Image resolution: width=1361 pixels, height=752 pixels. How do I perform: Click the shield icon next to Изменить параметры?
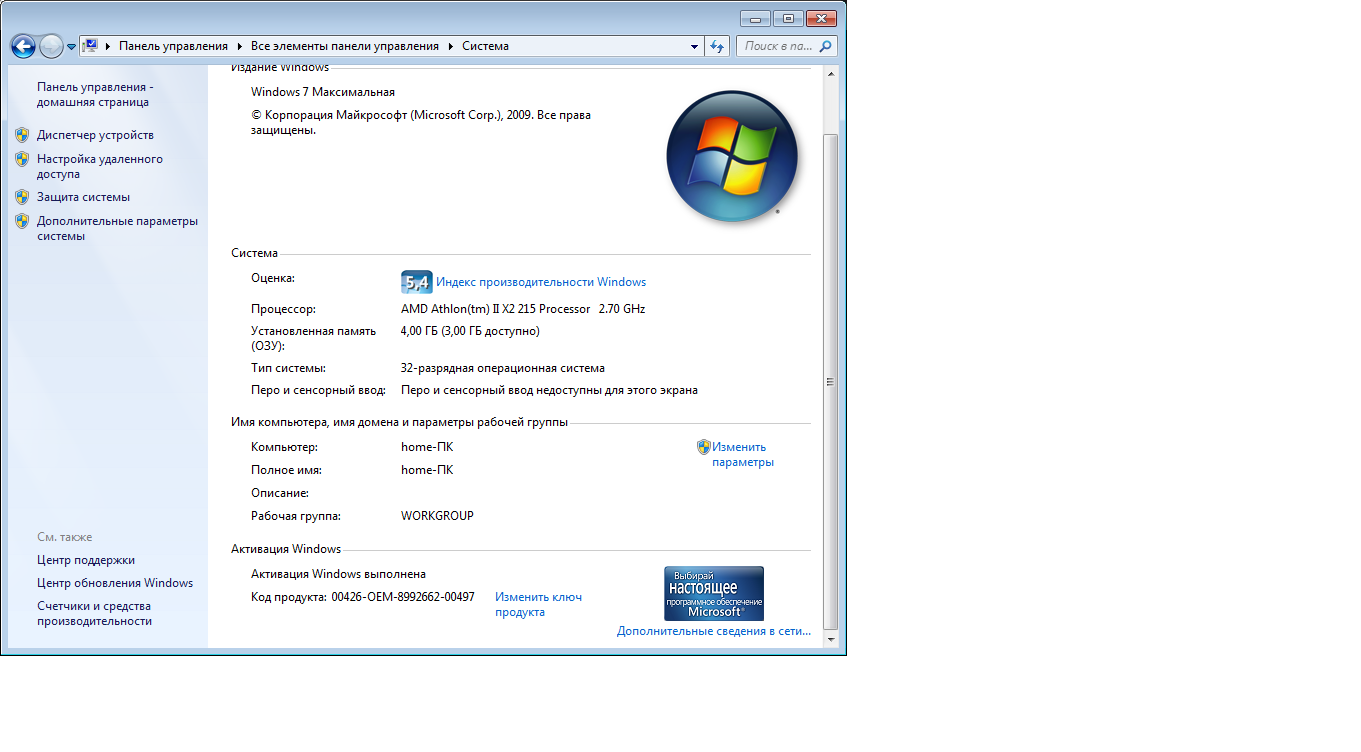click(704, 447)
